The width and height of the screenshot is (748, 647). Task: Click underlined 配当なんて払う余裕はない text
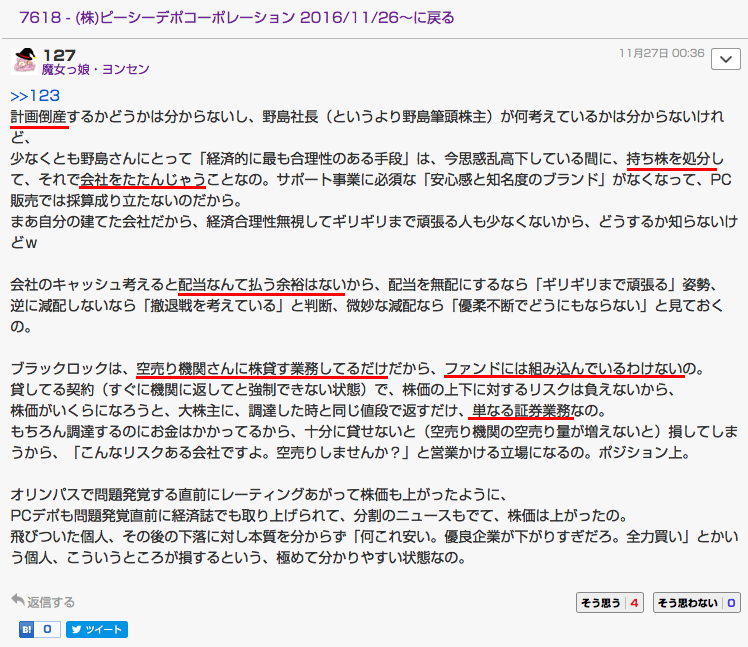(262, 287)
